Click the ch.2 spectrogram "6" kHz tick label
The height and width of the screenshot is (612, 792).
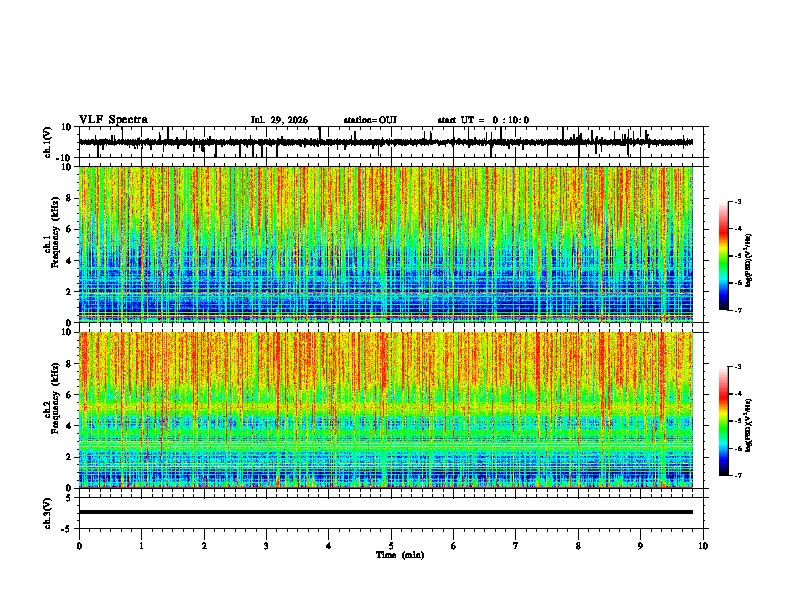(x=69, y=395)
